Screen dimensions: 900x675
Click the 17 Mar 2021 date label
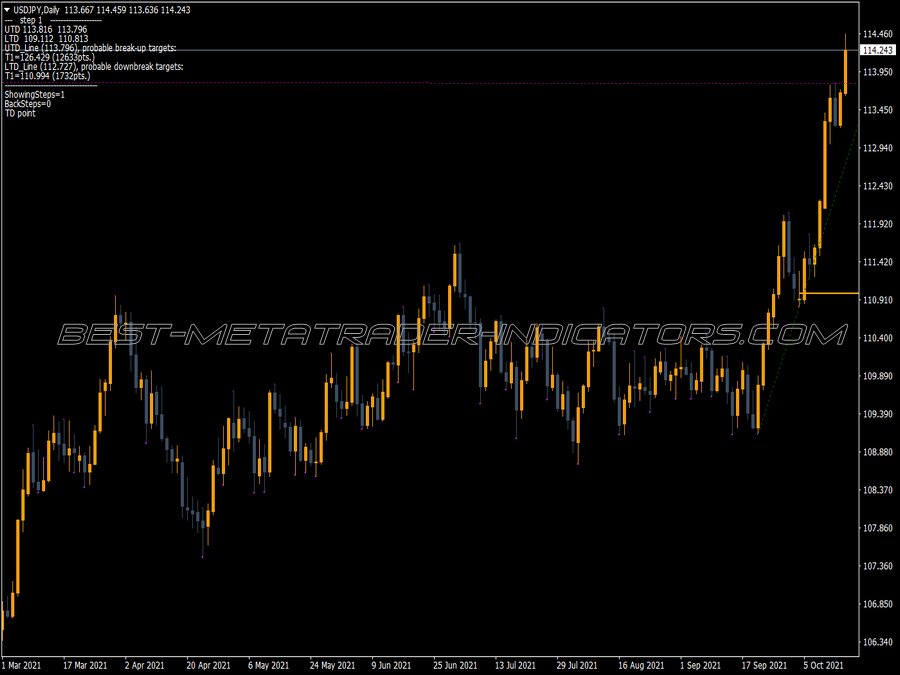pos(85,665)
